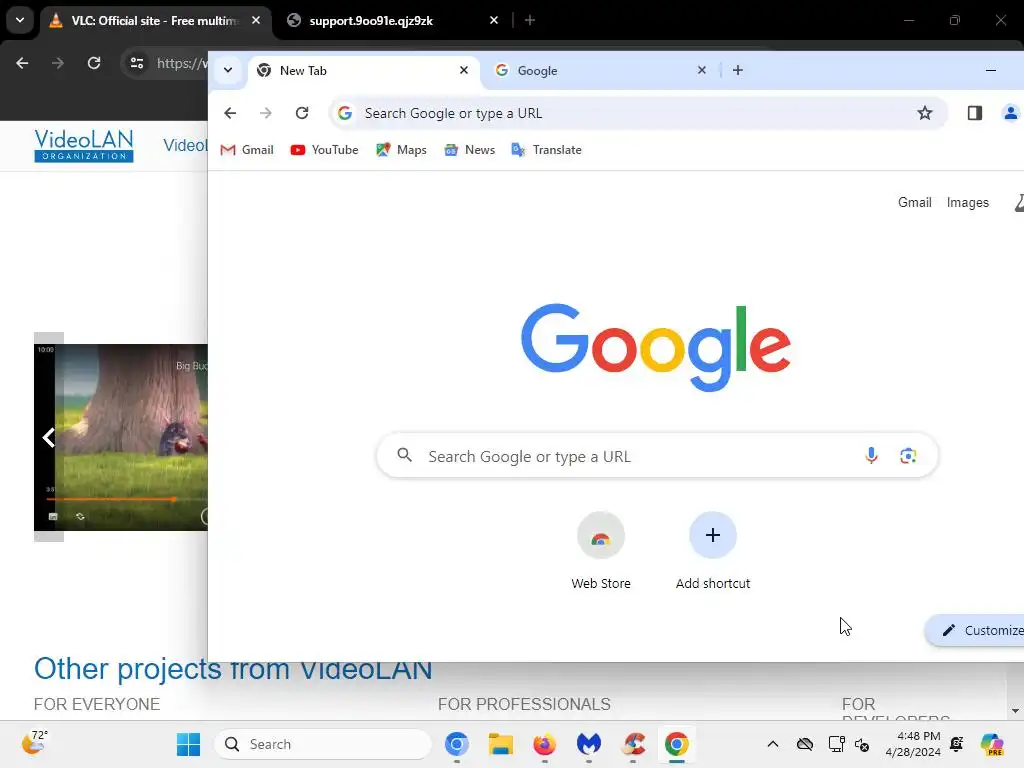Click the magnifier icon in the Google search box

(x=405, y=455)
